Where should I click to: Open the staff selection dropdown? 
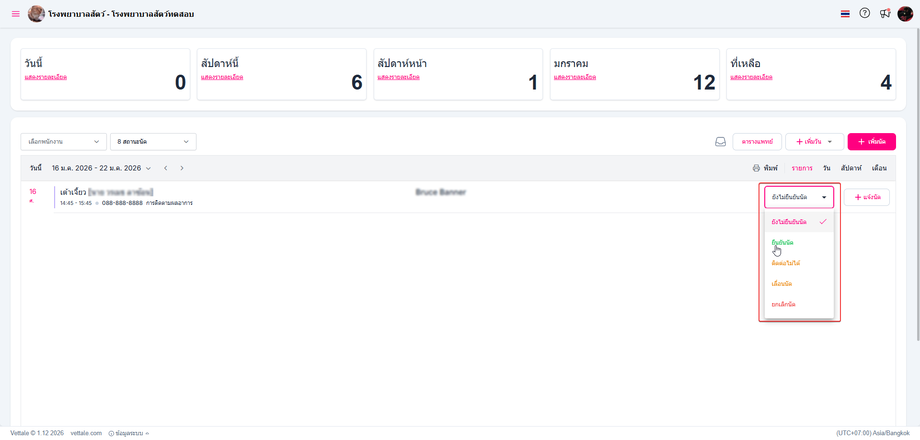point(64,142)
